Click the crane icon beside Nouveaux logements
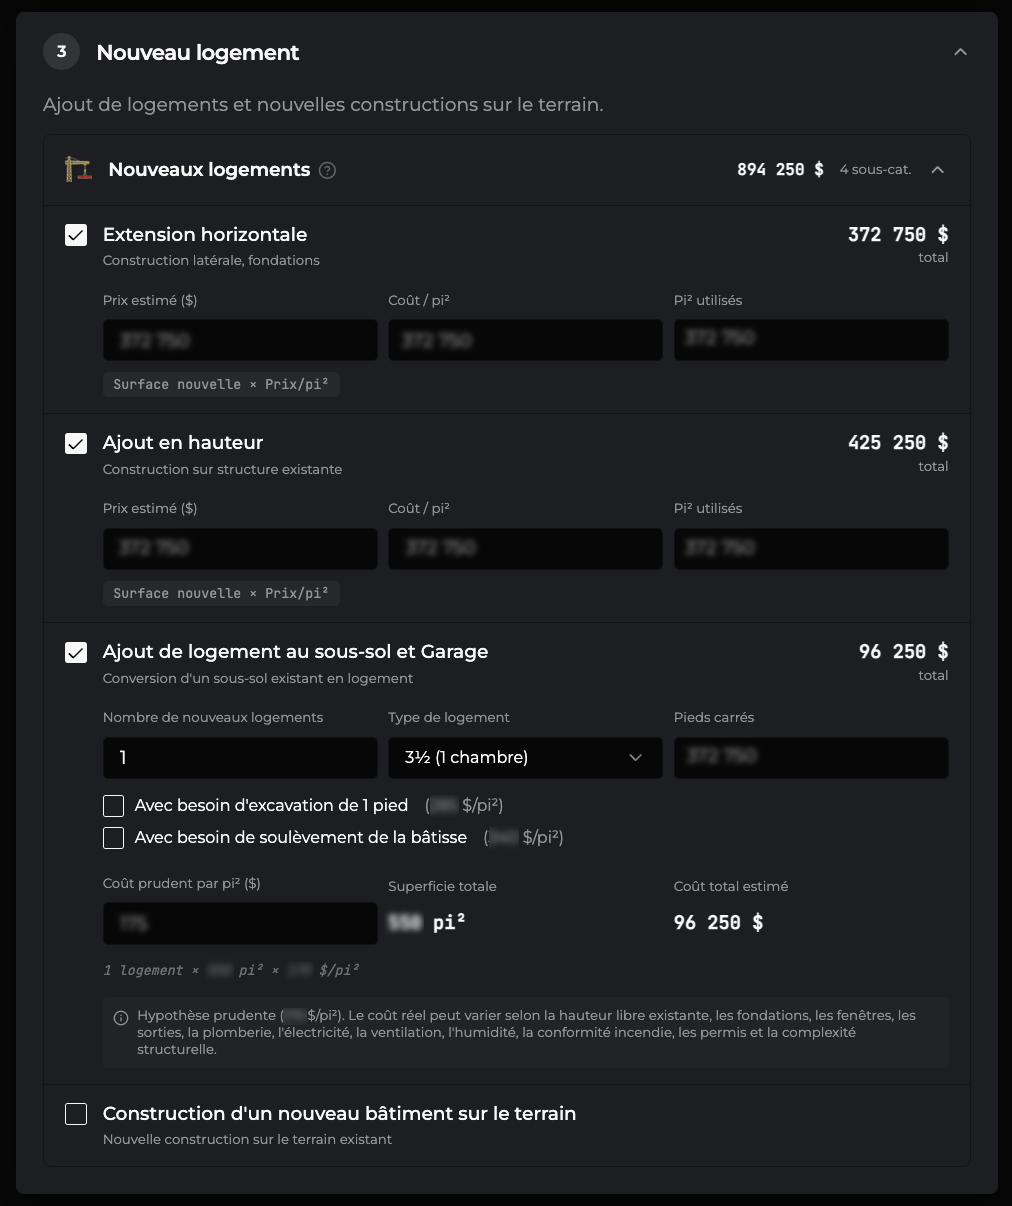This screenshot has width=1012, height=1206. click(x=77, y=169)
